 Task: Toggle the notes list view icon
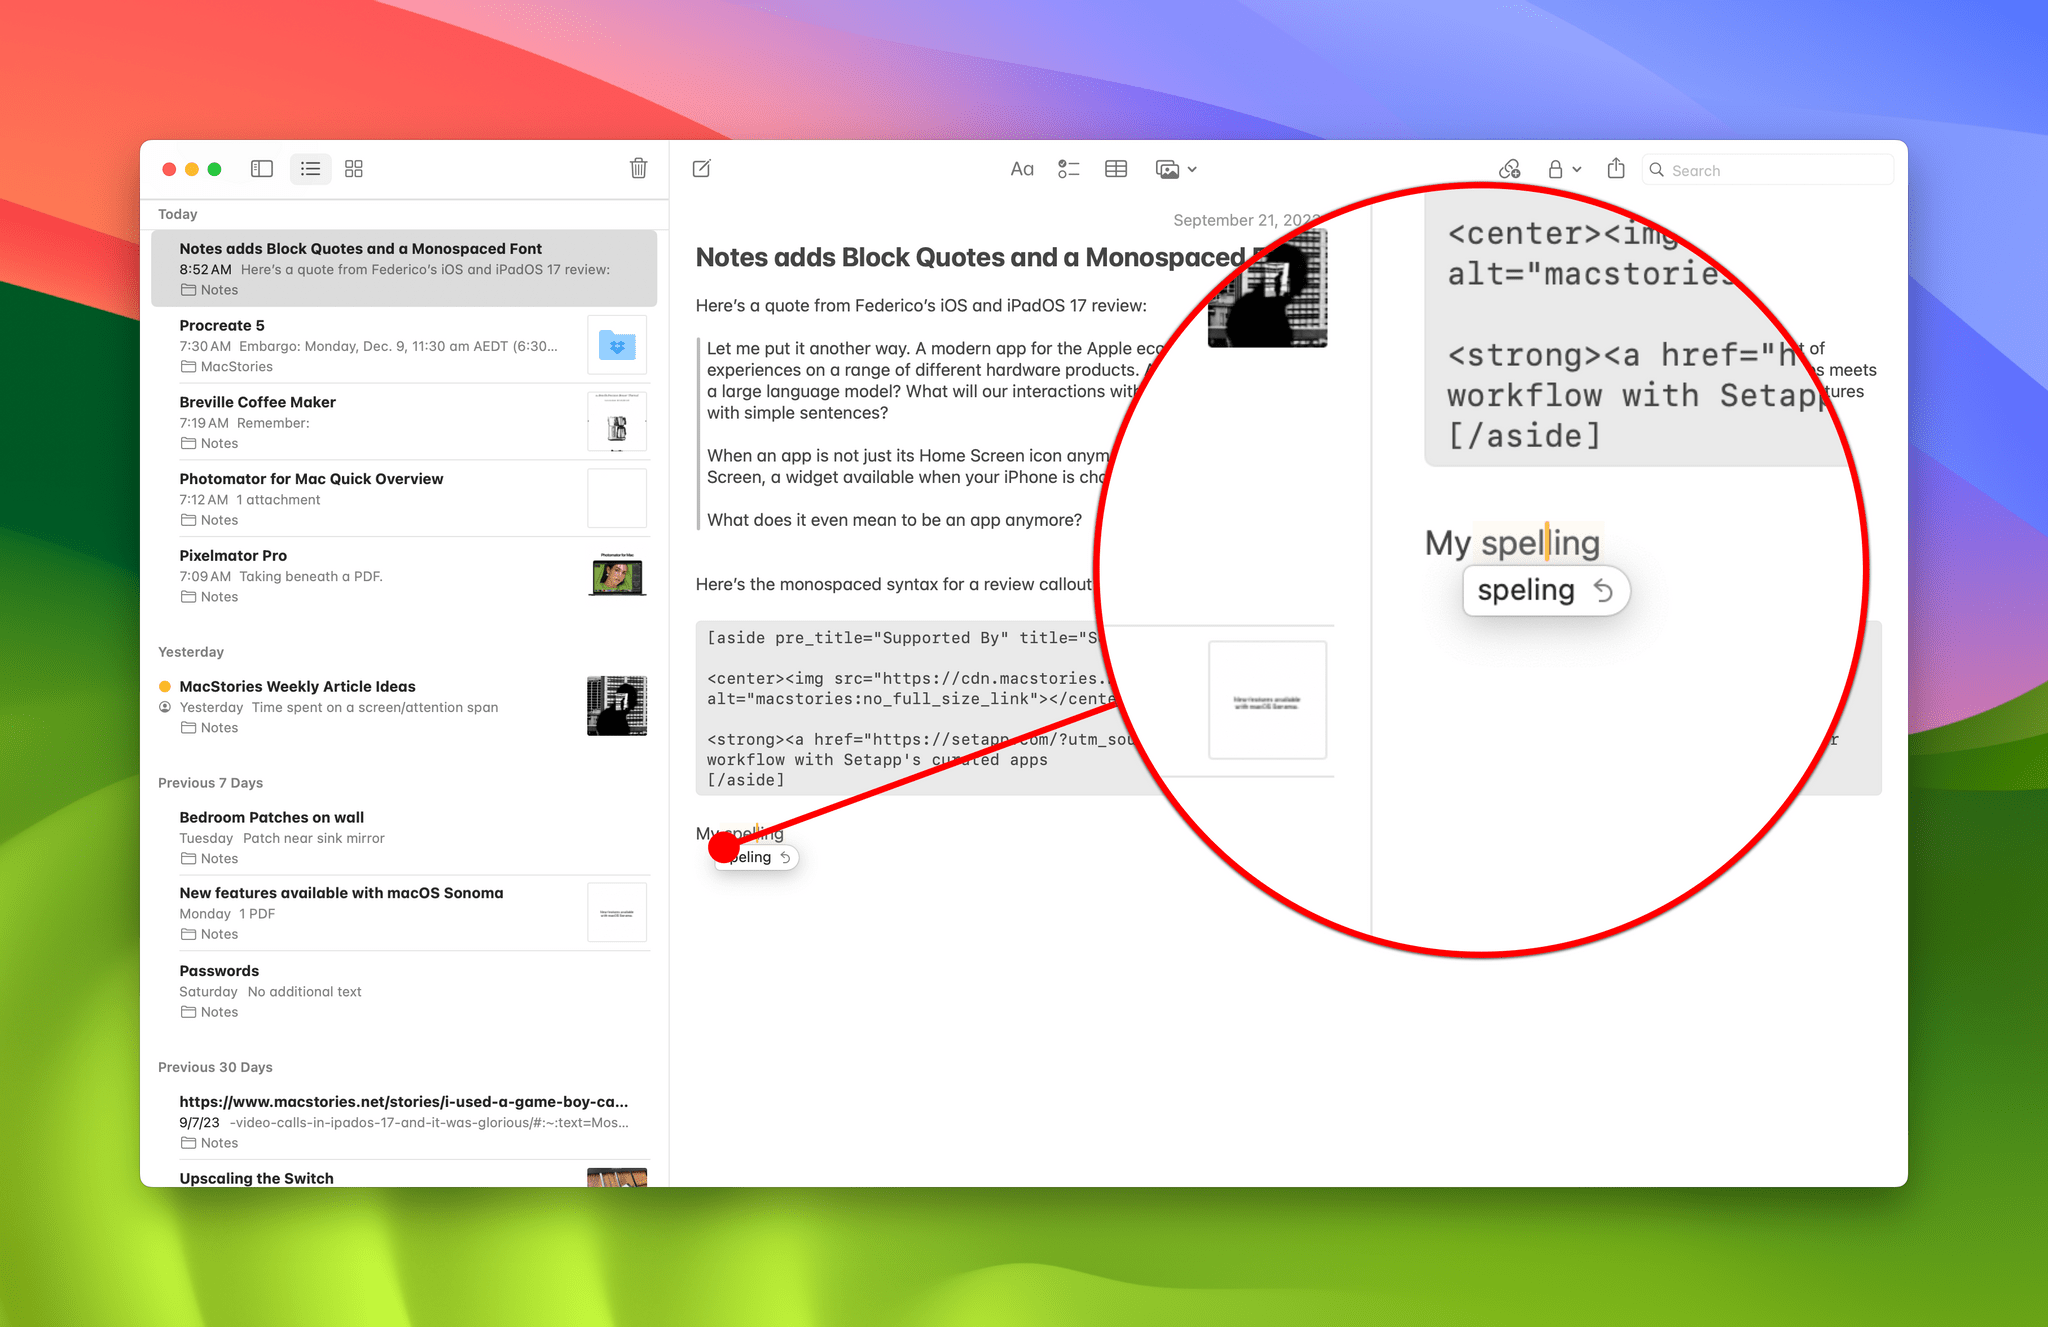309,169
